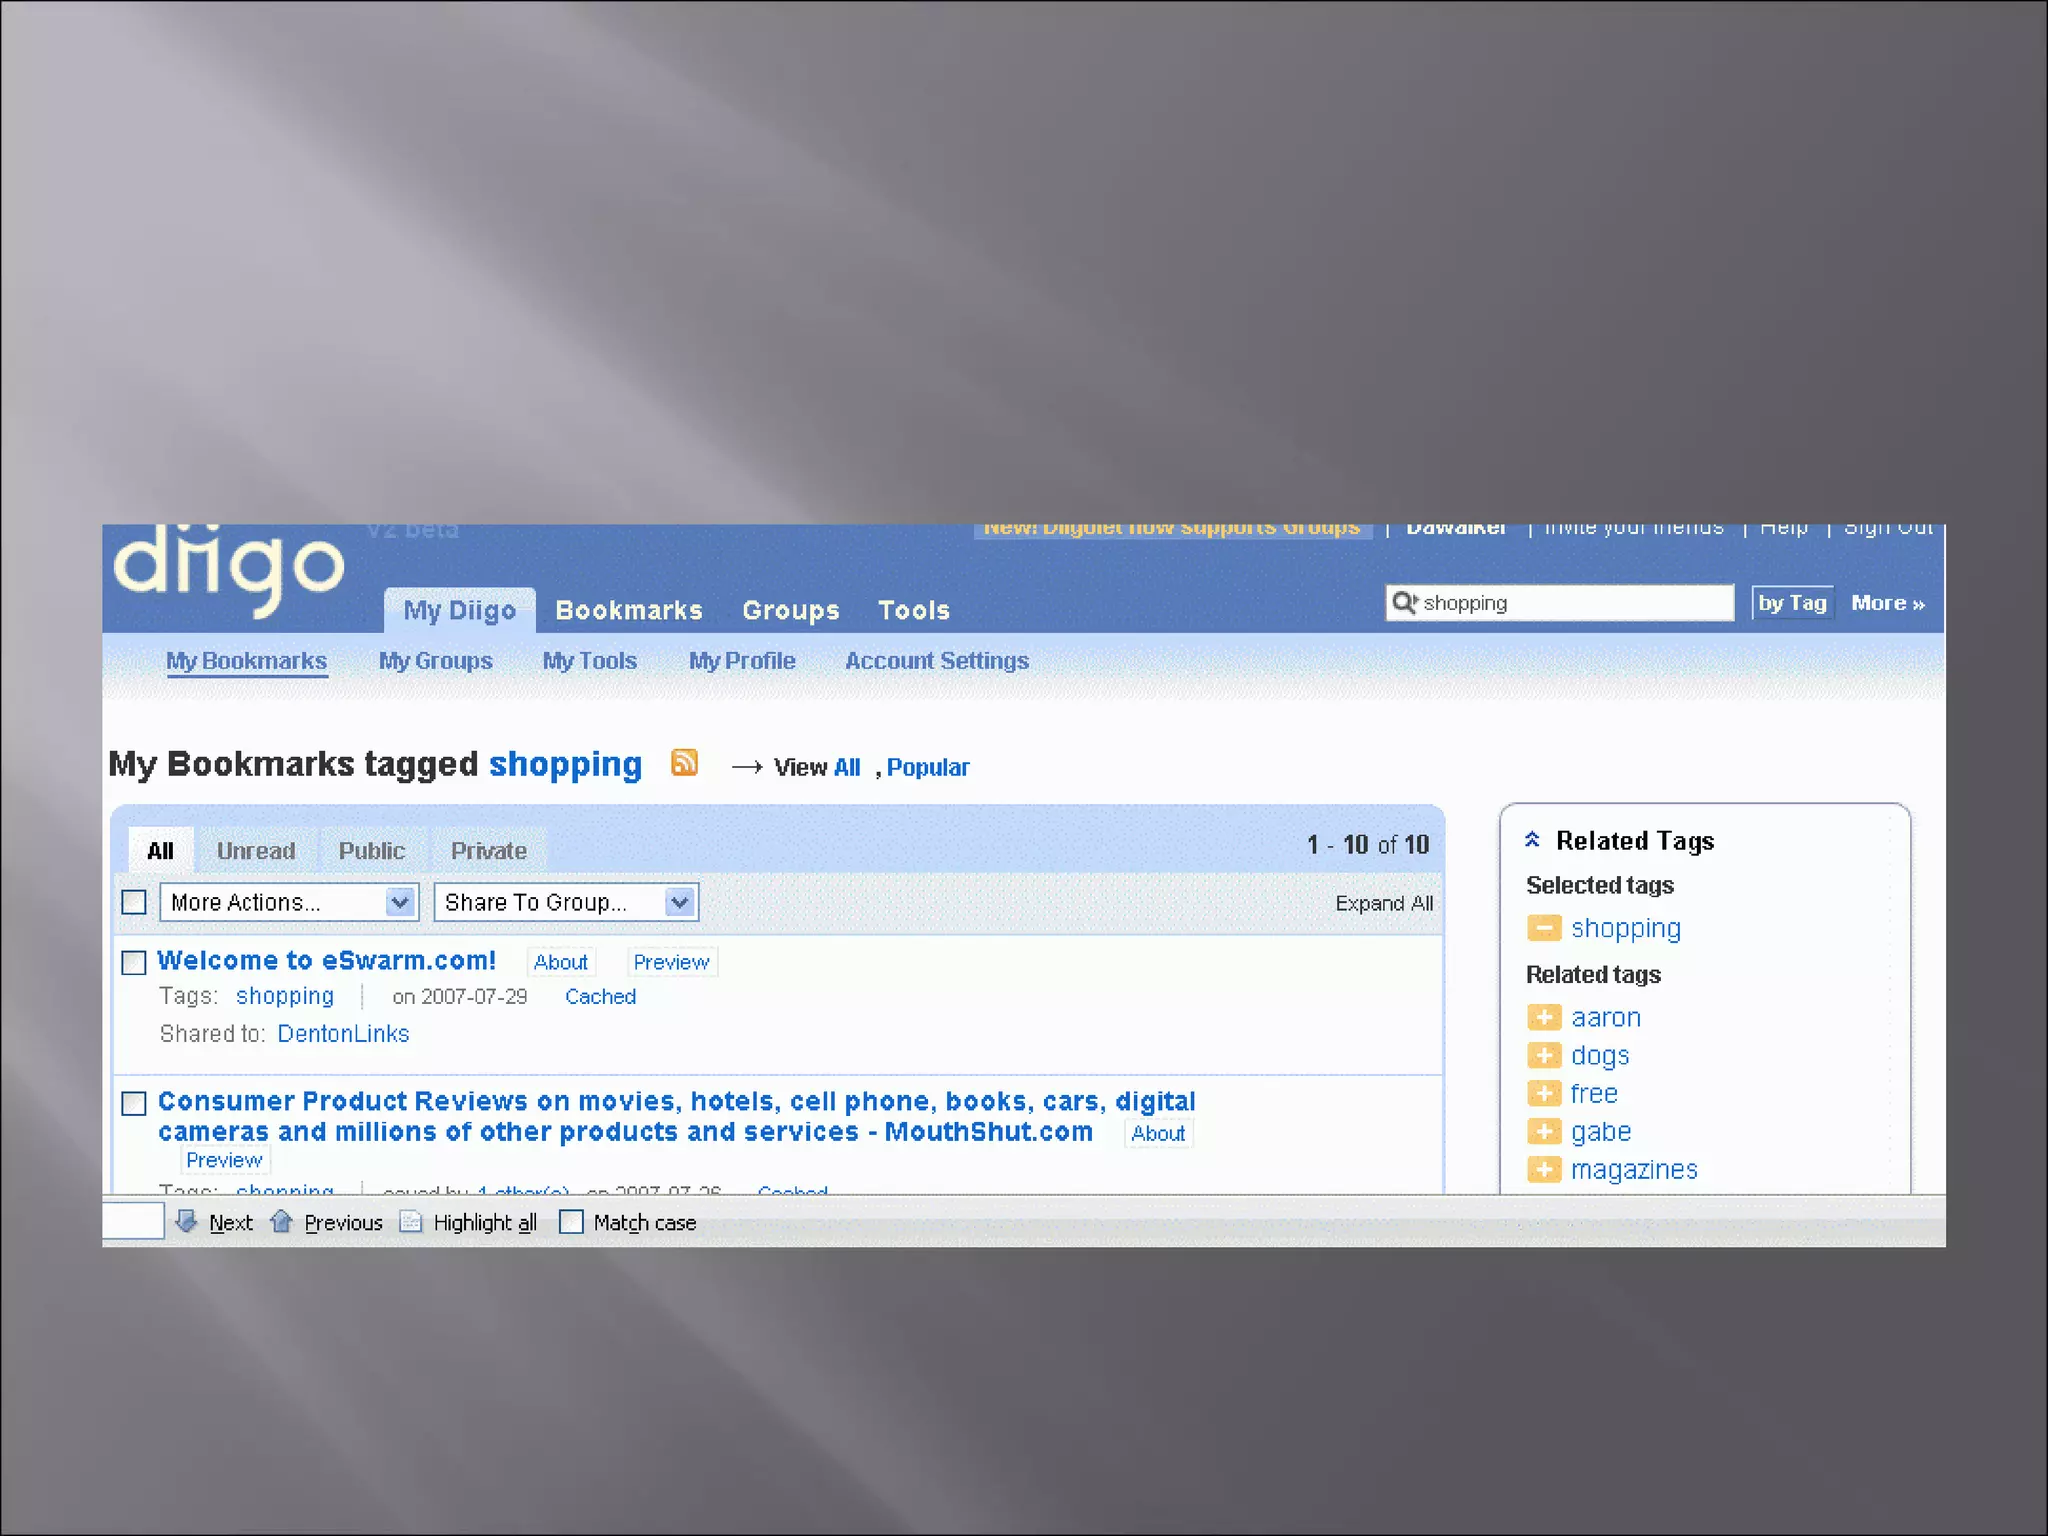This screenshot has height=1536, width=2048.
Task: Open the DentonLinks shared group link
Action: click(x=343, y=1033)
